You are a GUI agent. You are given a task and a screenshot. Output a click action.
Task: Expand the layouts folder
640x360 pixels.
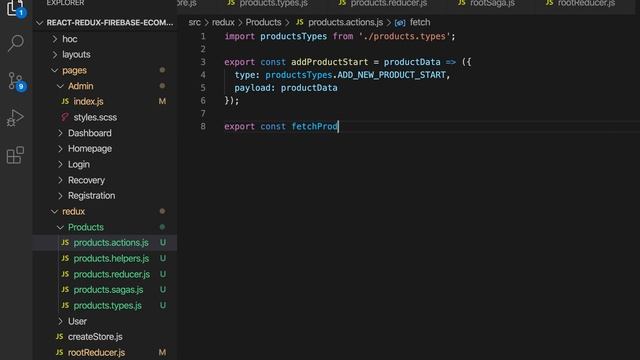pos(54,54)
